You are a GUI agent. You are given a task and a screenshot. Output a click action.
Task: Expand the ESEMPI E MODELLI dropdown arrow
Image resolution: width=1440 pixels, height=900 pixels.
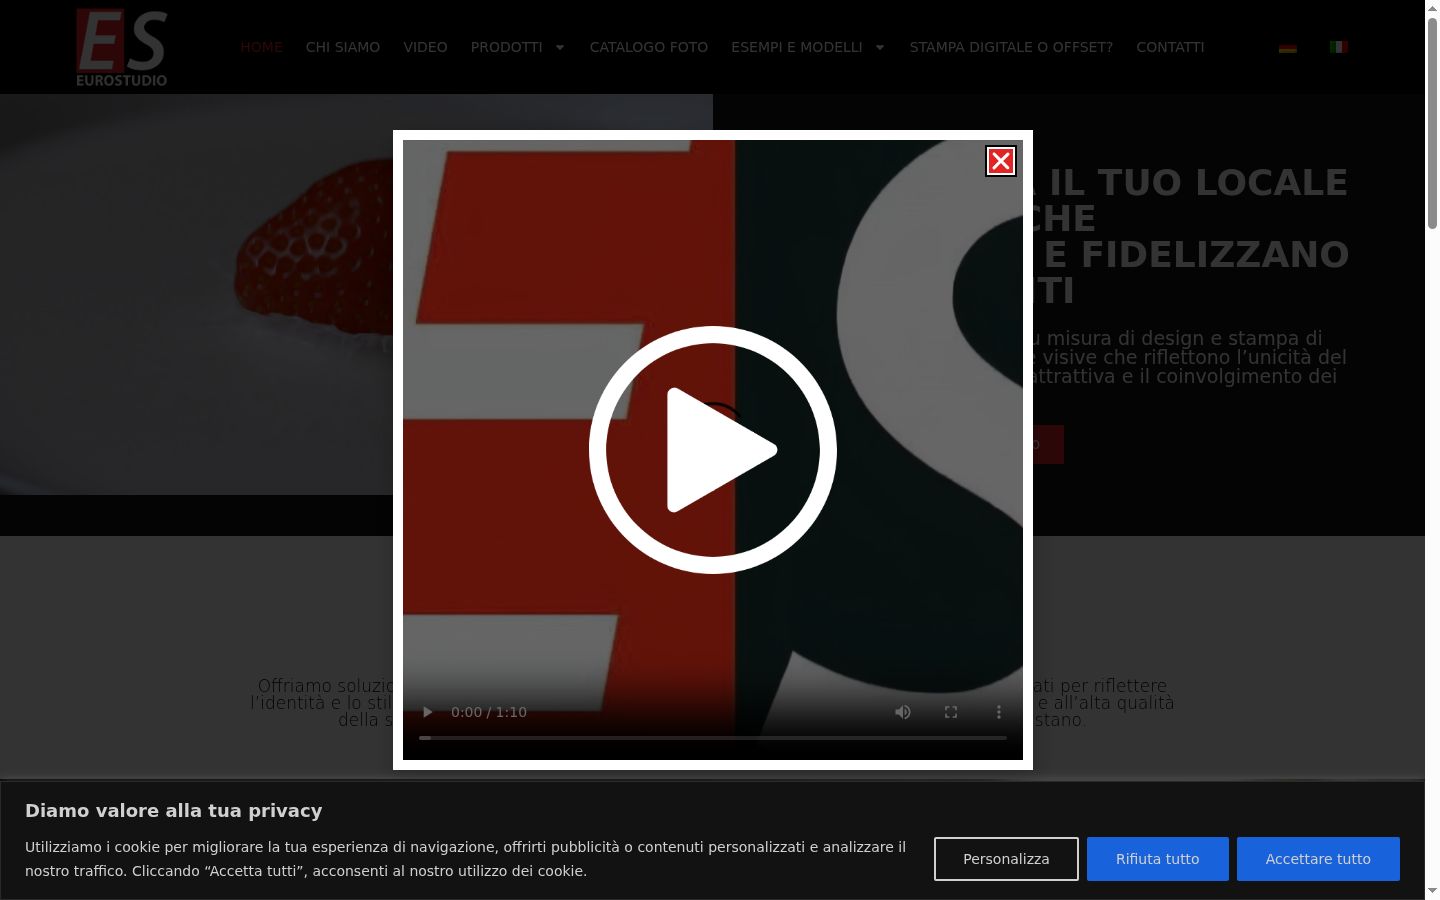(x=880, y=47)
